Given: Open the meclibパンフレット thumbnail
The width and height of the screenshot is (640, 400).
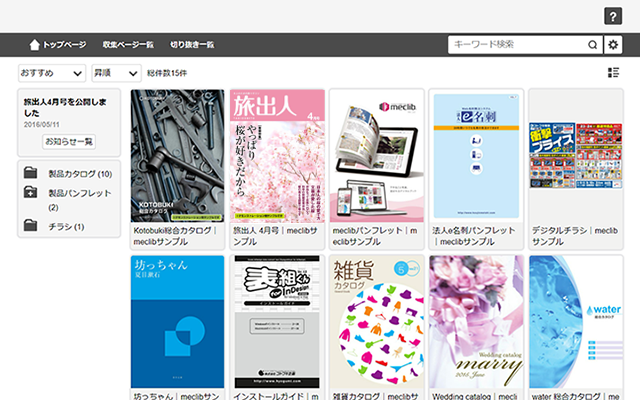Looking at the screenshot, I should [376, 155].
